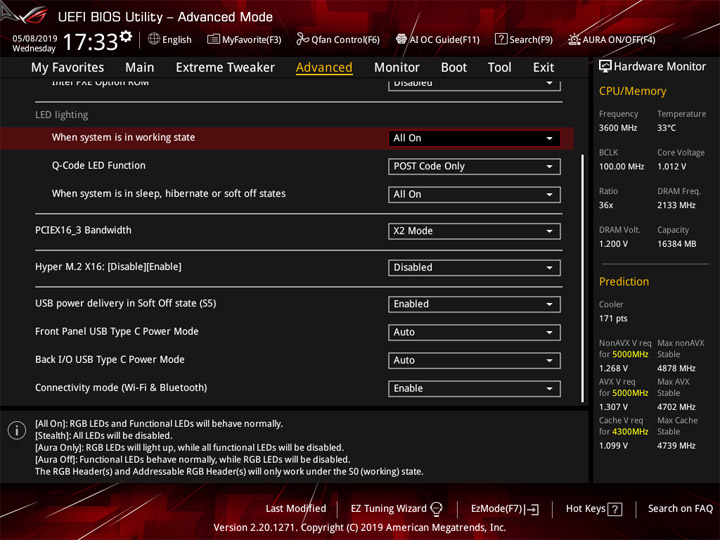This screenshot has width=720, height=540.
Task: Select 'Hyper M.2 X16: [Disable][Enable]' label
Action: pyautogui.click(x=108, y=267)
